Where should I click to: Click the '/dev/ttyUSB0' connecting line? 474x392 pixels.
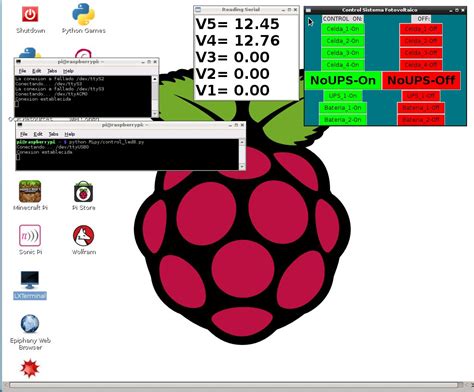point(53,147)
